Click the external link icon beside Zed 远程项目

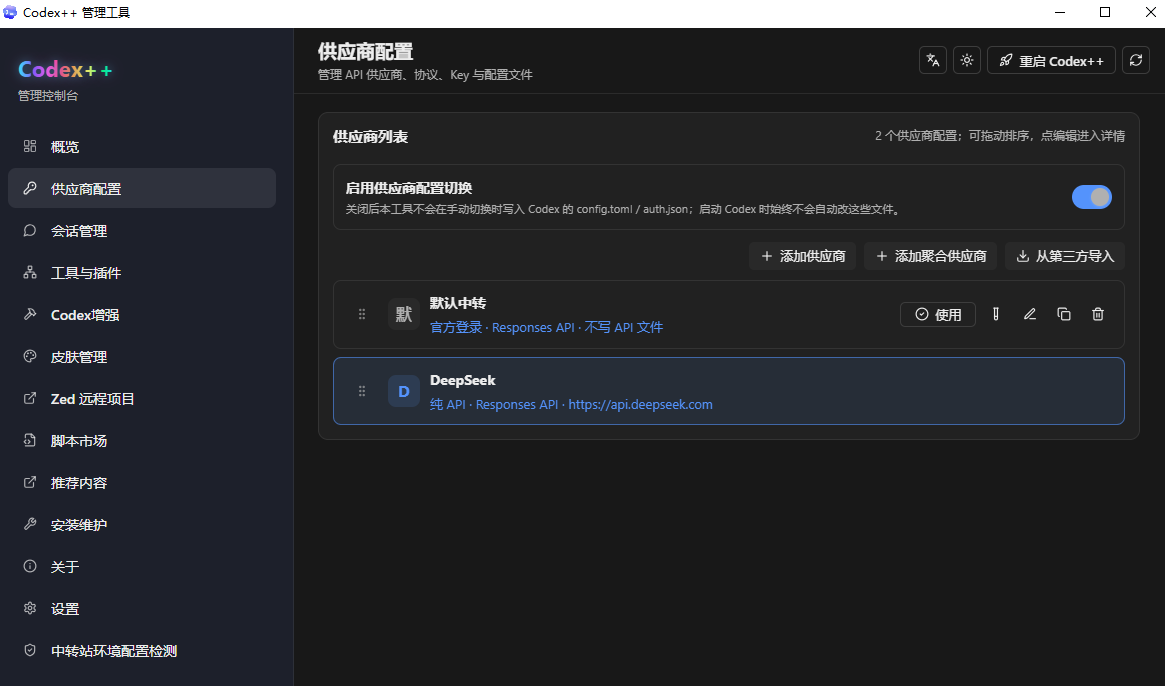30,398
